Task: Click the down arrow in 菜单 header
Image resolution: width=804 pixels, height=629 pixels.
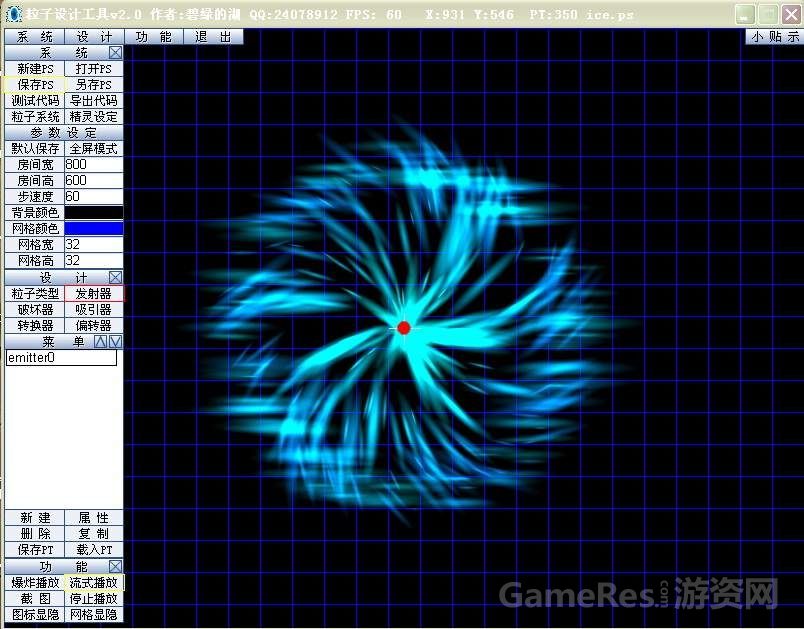Action: coord(116,341)
